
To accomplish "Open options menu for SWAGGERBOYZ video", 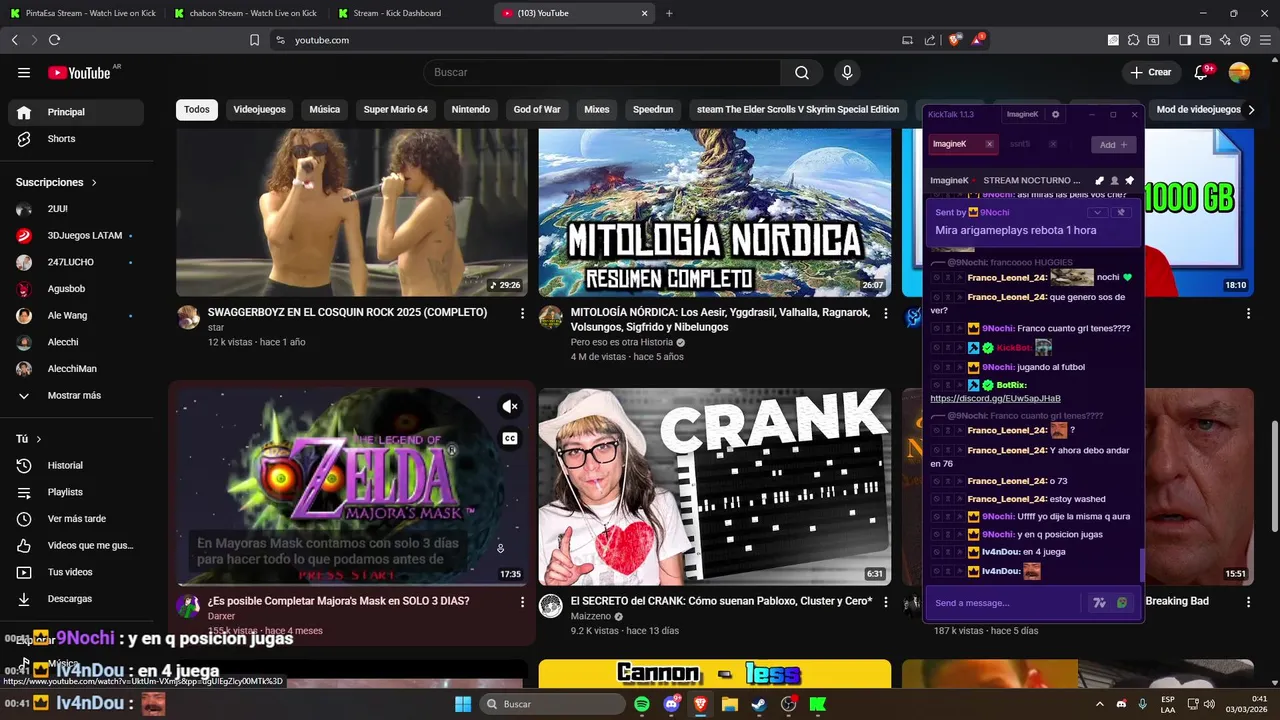I will (x=522, y=313).
